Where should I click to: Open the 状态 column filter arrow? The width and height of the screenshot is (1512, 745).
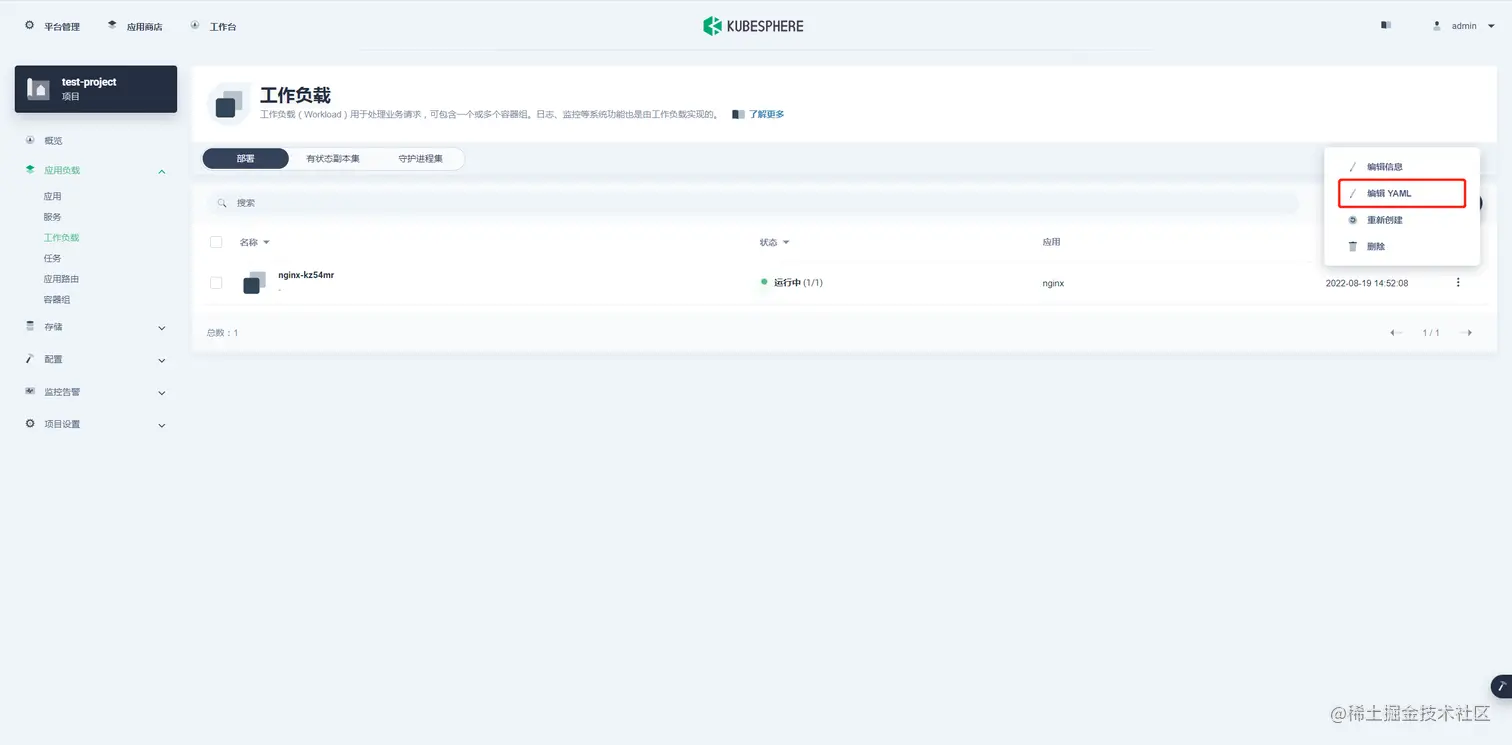tap(786, 243)
